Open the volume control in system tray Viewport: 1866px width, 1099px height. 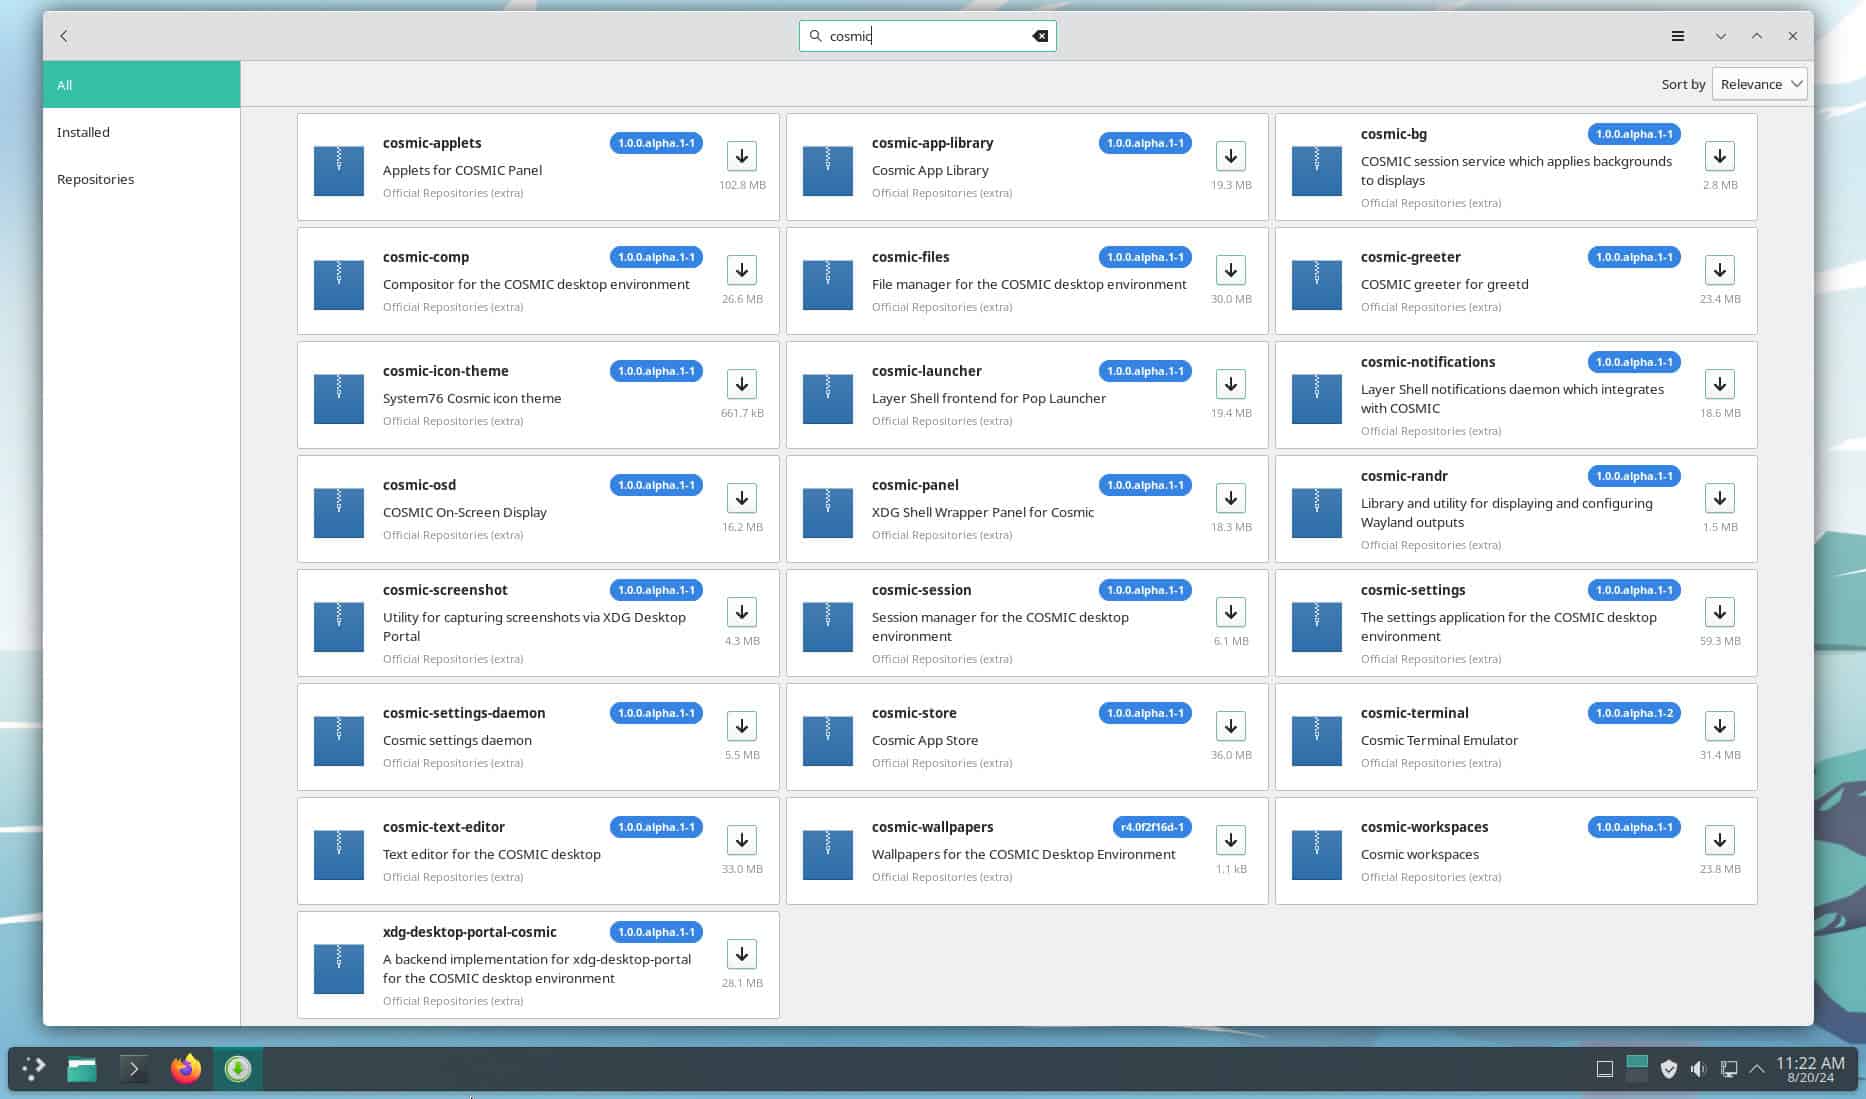tap(1698, 1069)
